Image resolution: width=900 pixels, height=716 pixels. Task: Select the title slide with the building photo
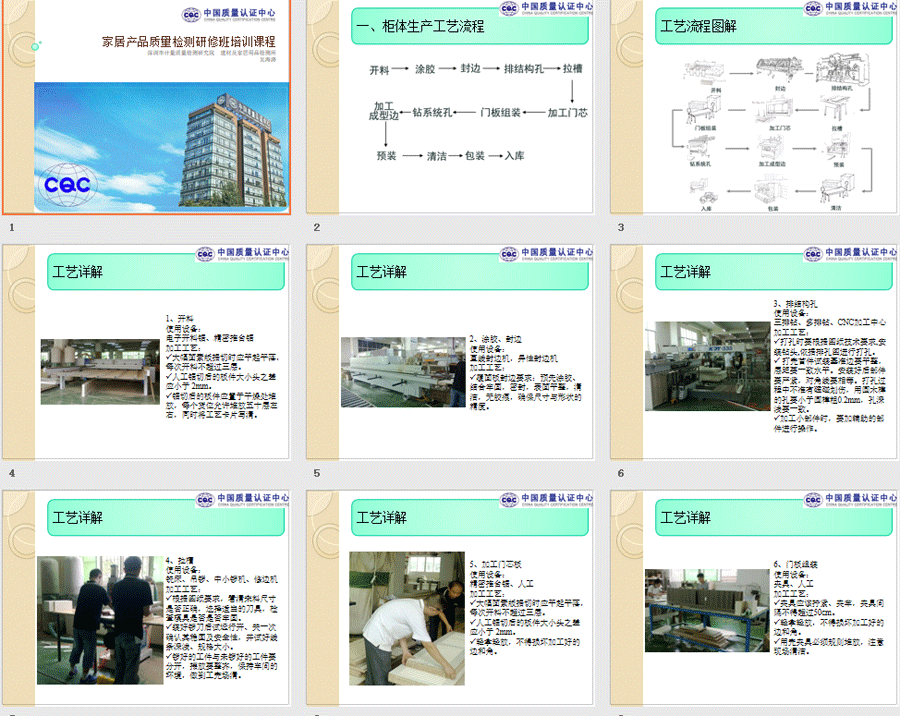[x=145, y=107]
